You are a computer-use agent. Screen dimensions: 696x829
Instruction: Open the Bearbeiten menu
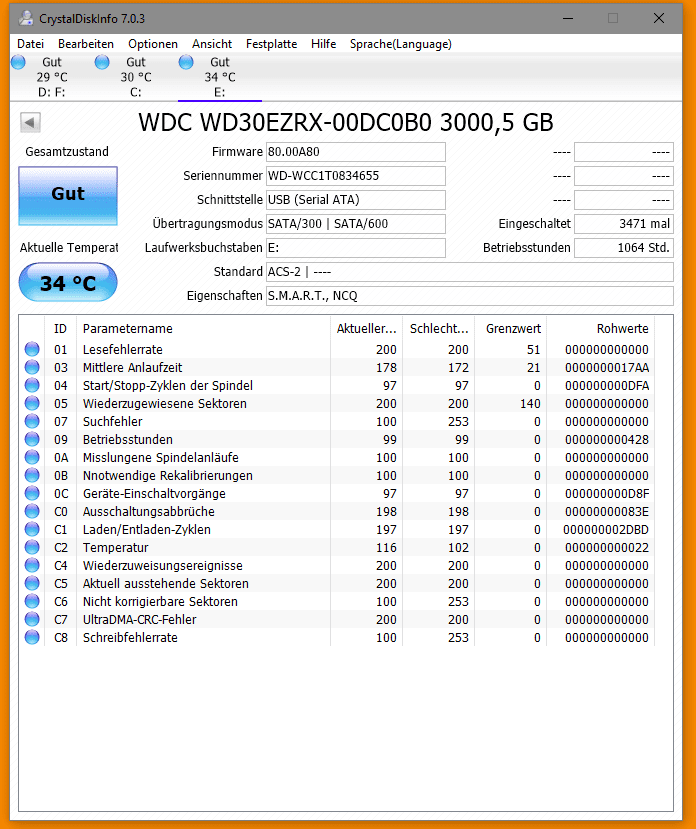click(x=86, y=44)
